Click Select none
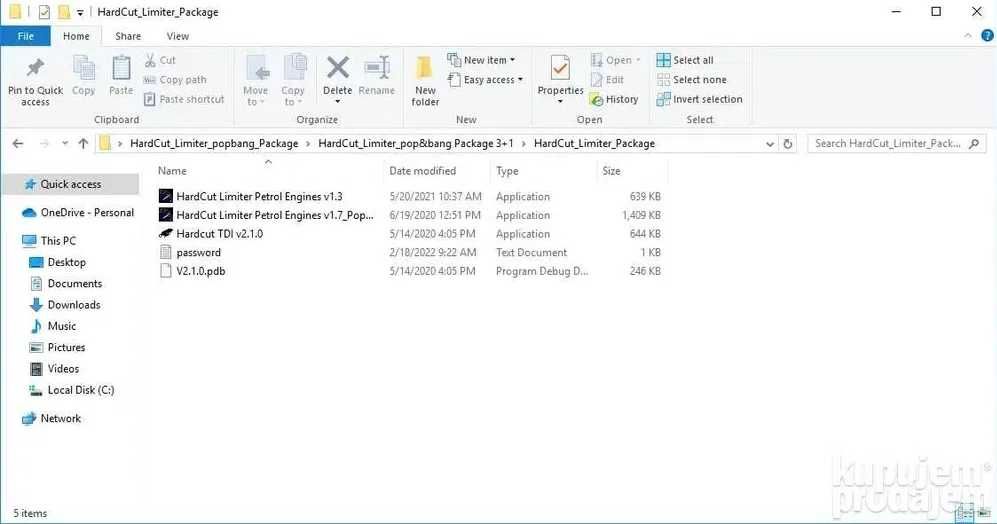997x524 pixels. click(691, 79)
